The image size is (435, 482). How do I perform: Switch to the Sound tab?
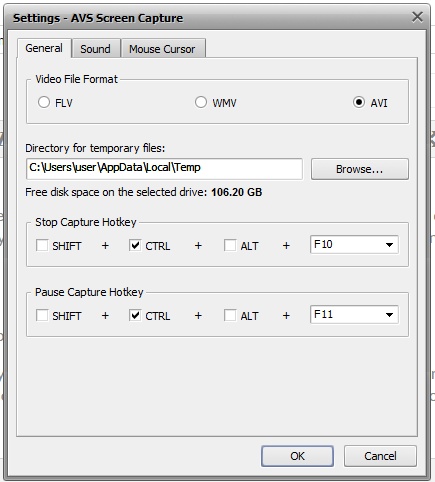tap(96, 49)
